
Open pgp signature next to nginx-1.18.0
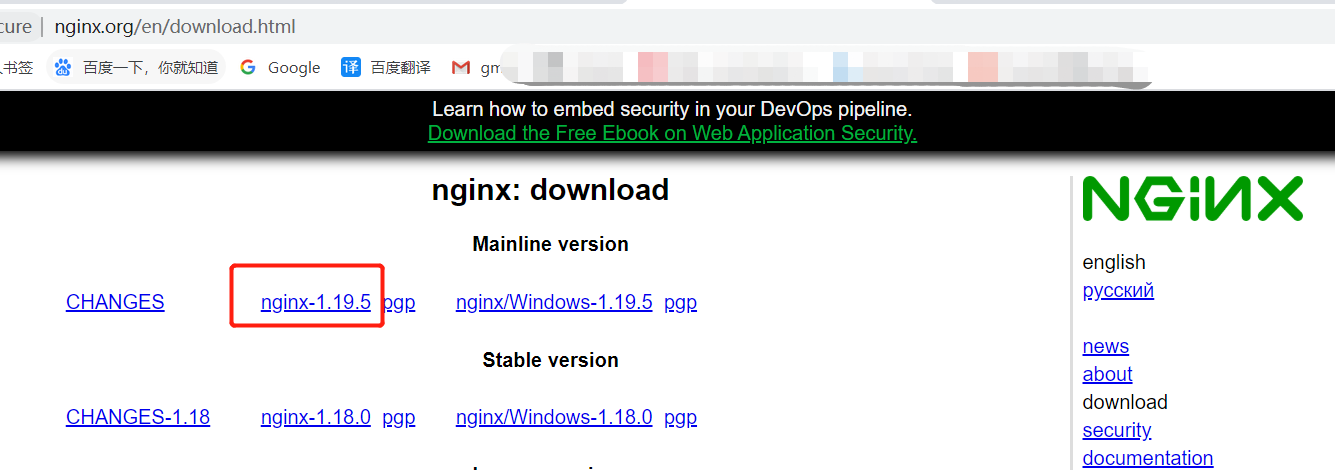(x=399, y=418)
